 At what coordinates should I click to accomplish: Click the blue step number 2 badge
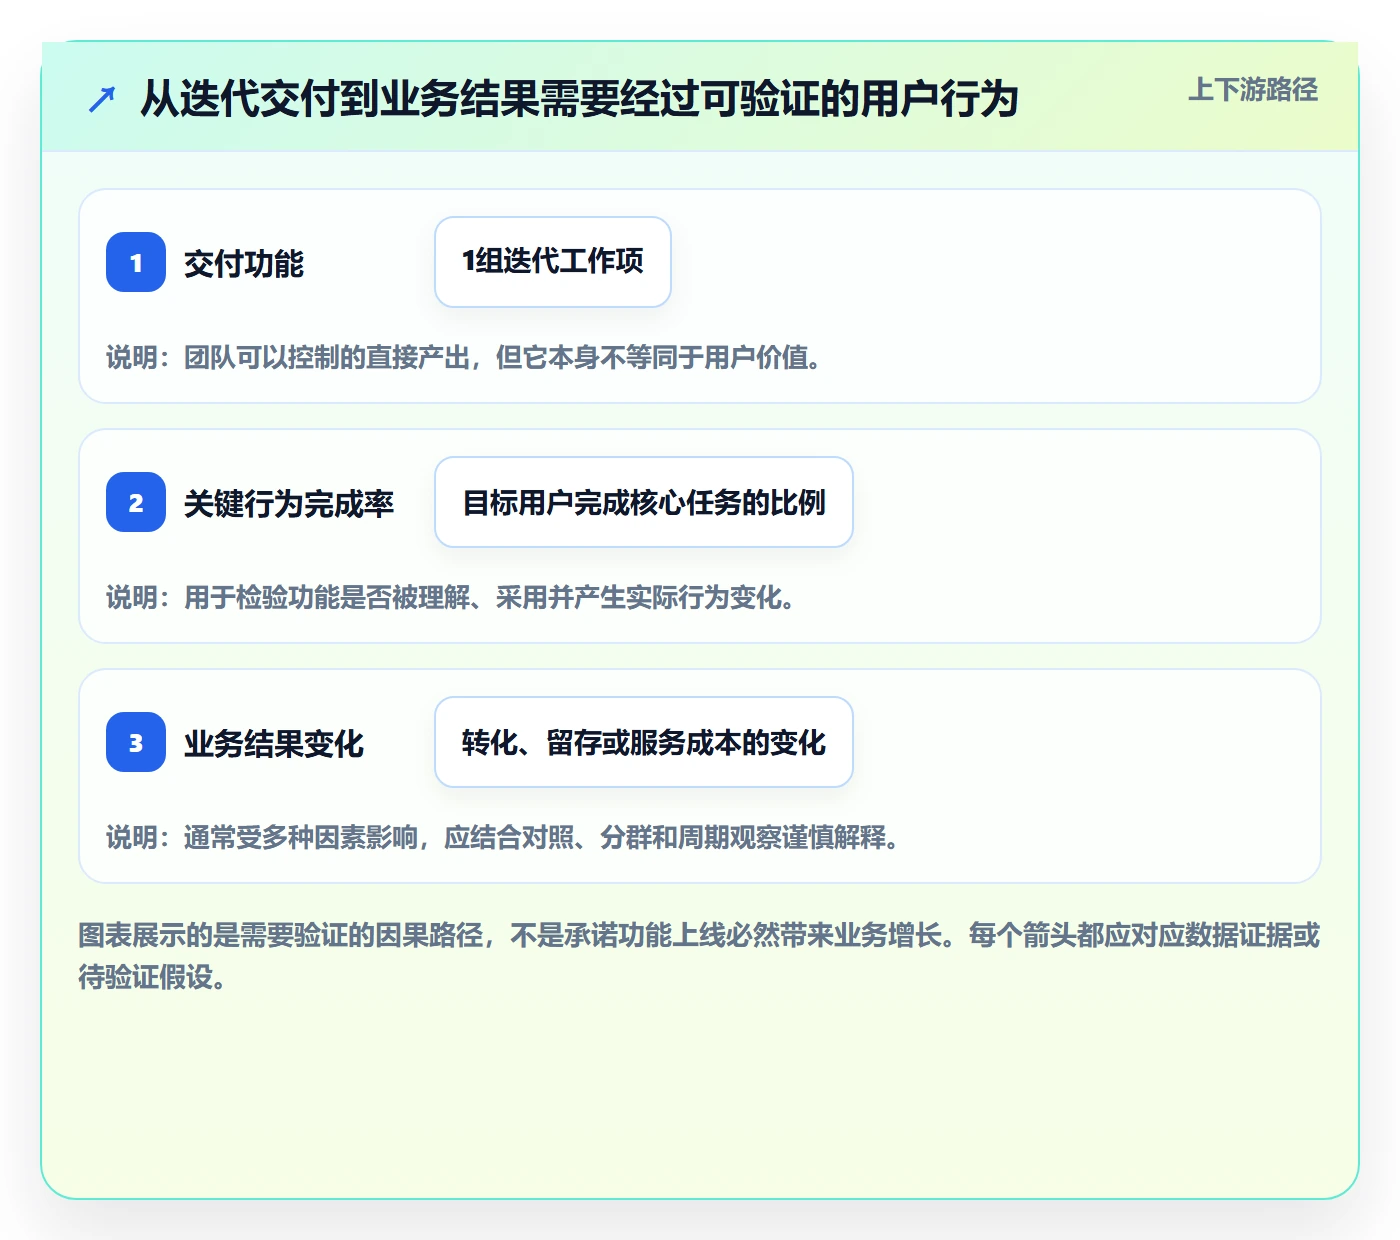[136, 502]
